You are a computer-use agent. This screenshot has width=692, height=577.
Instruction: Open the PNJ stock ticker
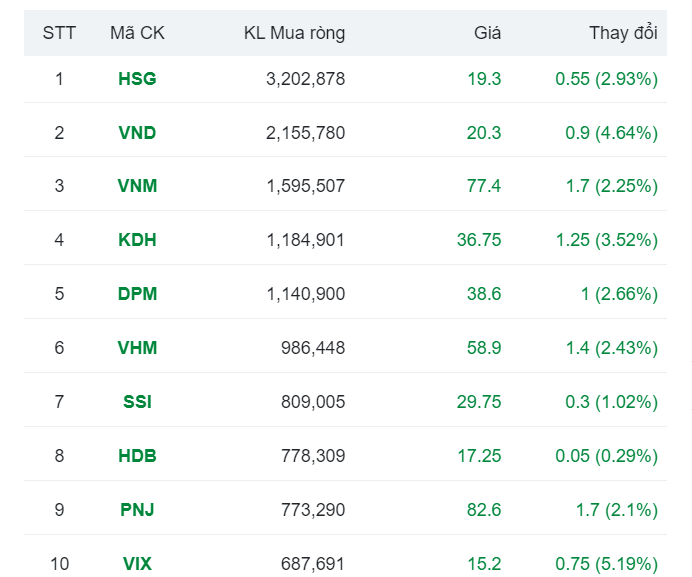(x=137, y=511)
